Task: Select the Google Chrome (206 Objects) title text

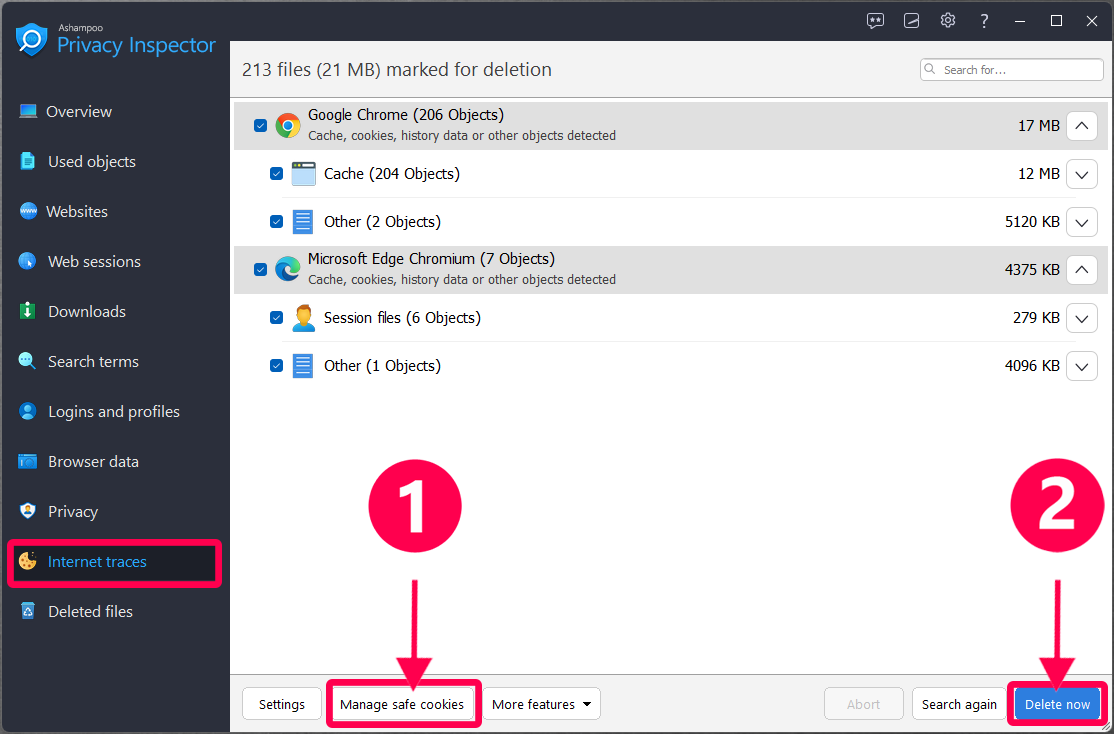Action: point(406,114)
